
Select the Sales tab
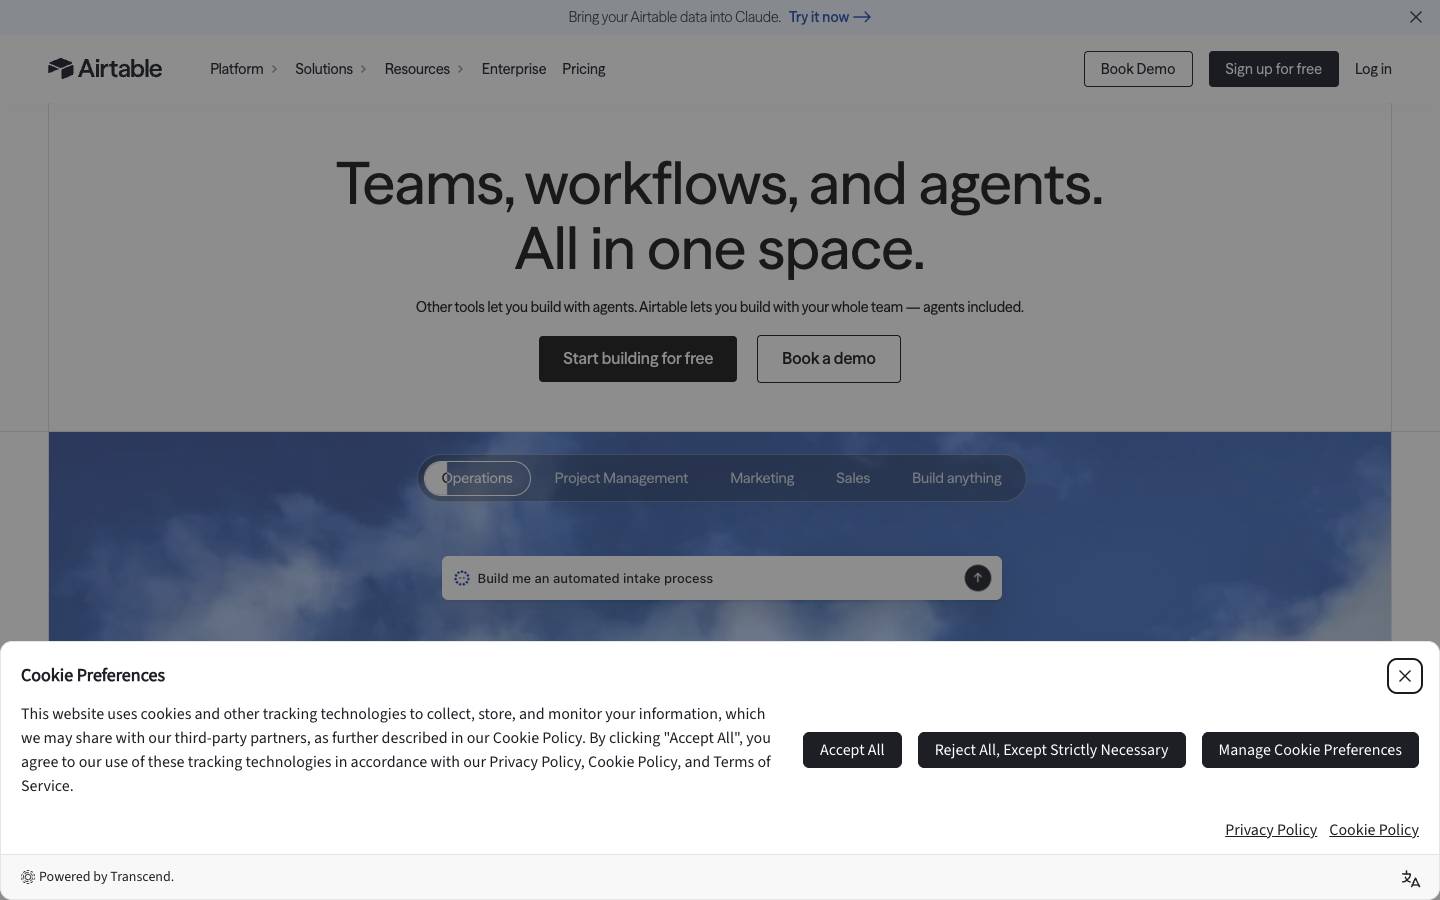[853, 478]
